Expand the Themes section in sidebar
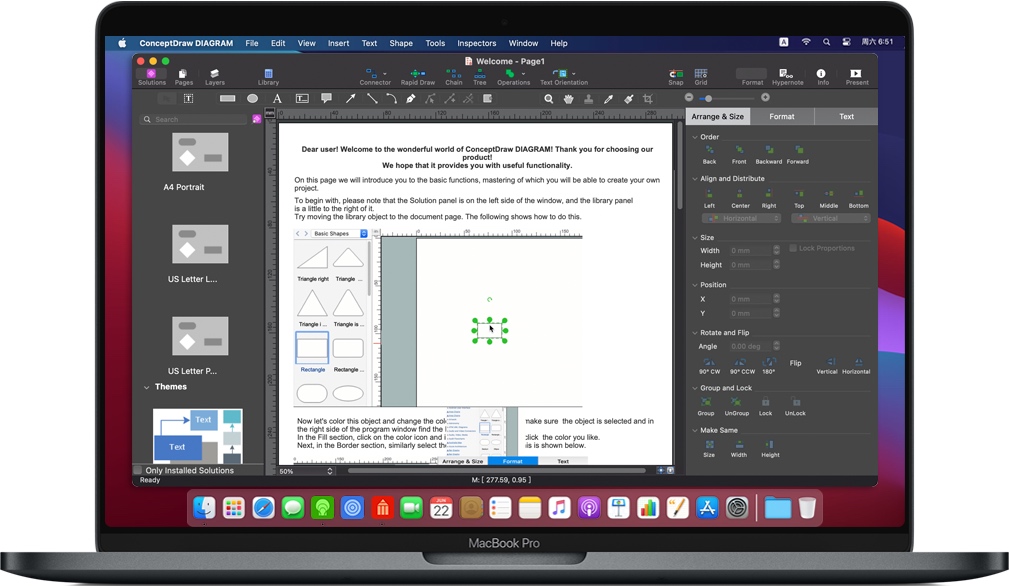Viewport: 1009px width, 586px height. tap(147, 386)
